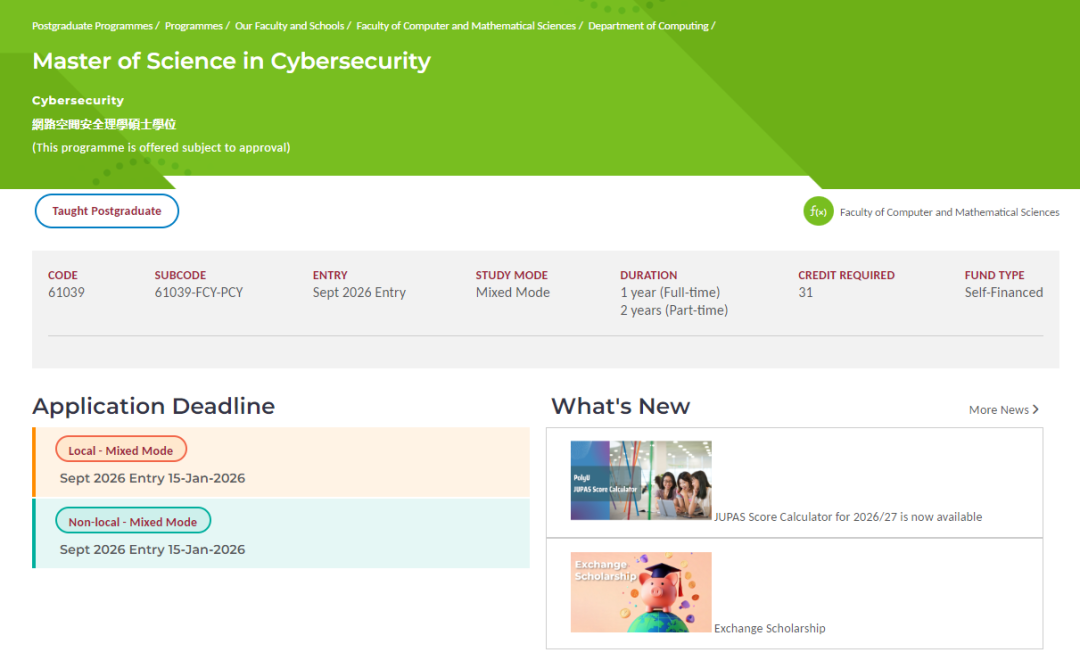Open Faculty of Computer and Mathematical Sciences breadcrumb
Screen dimensions: 1080x669
pyautogui.click(x=465, y=26)
